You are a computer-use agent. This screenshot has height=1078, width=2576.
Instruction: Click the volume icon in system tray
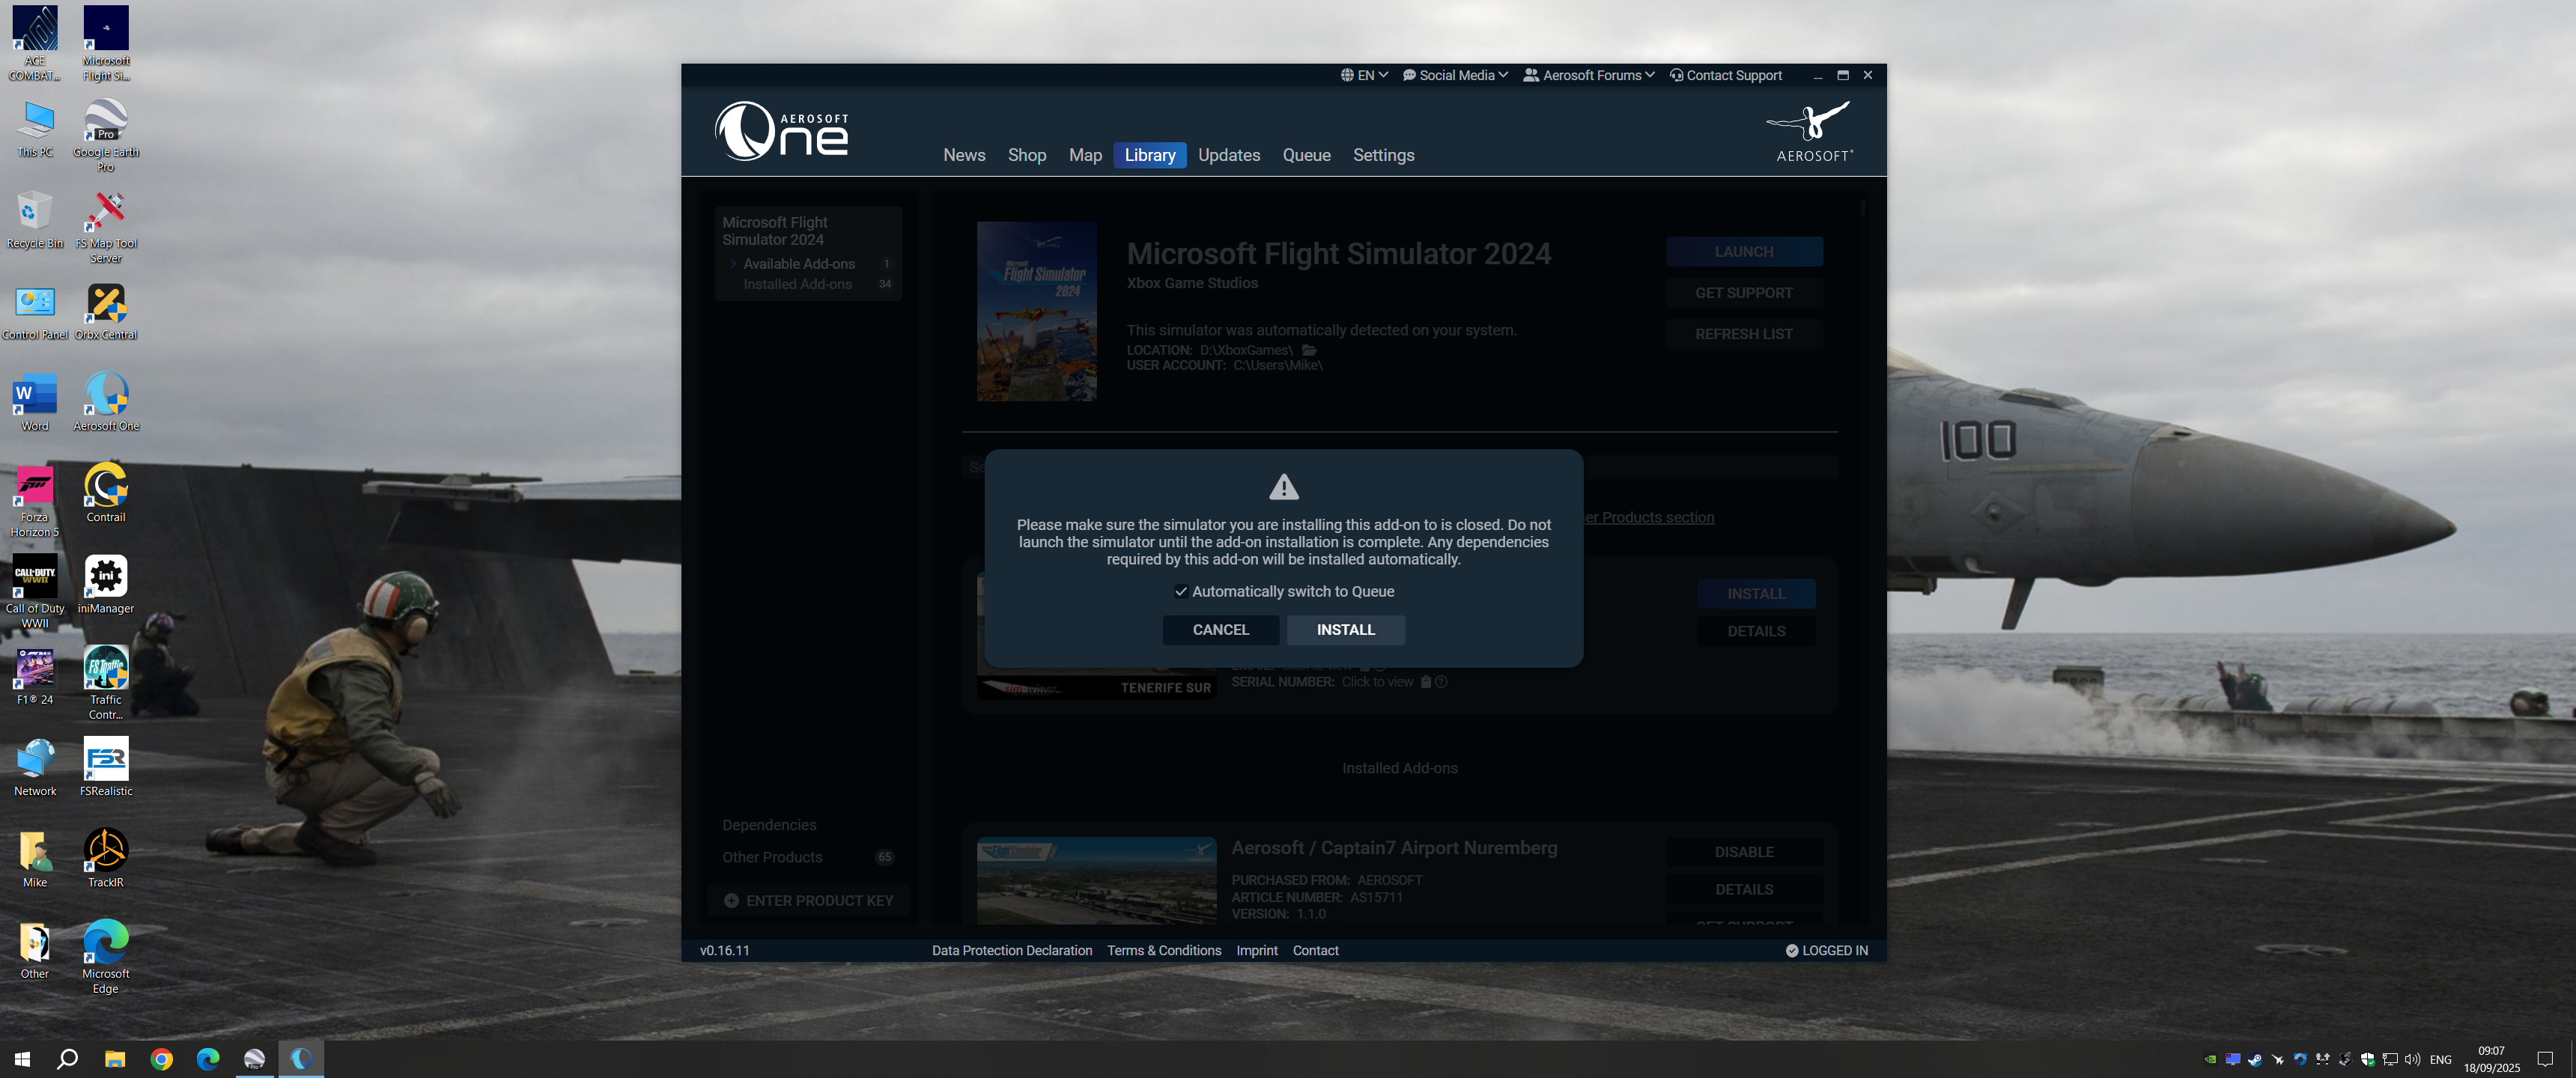(x=2412, y=1060)
